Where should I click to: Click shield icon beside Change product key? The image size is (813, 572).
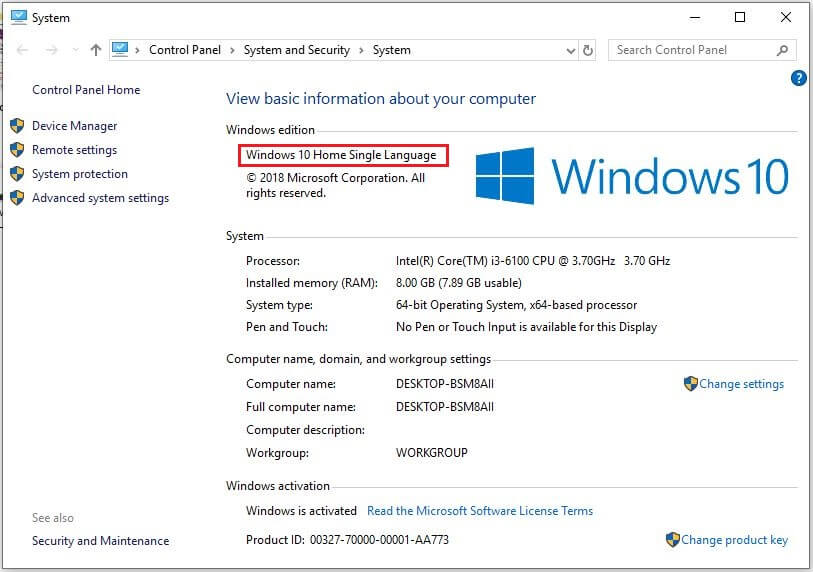coord(672,540)
